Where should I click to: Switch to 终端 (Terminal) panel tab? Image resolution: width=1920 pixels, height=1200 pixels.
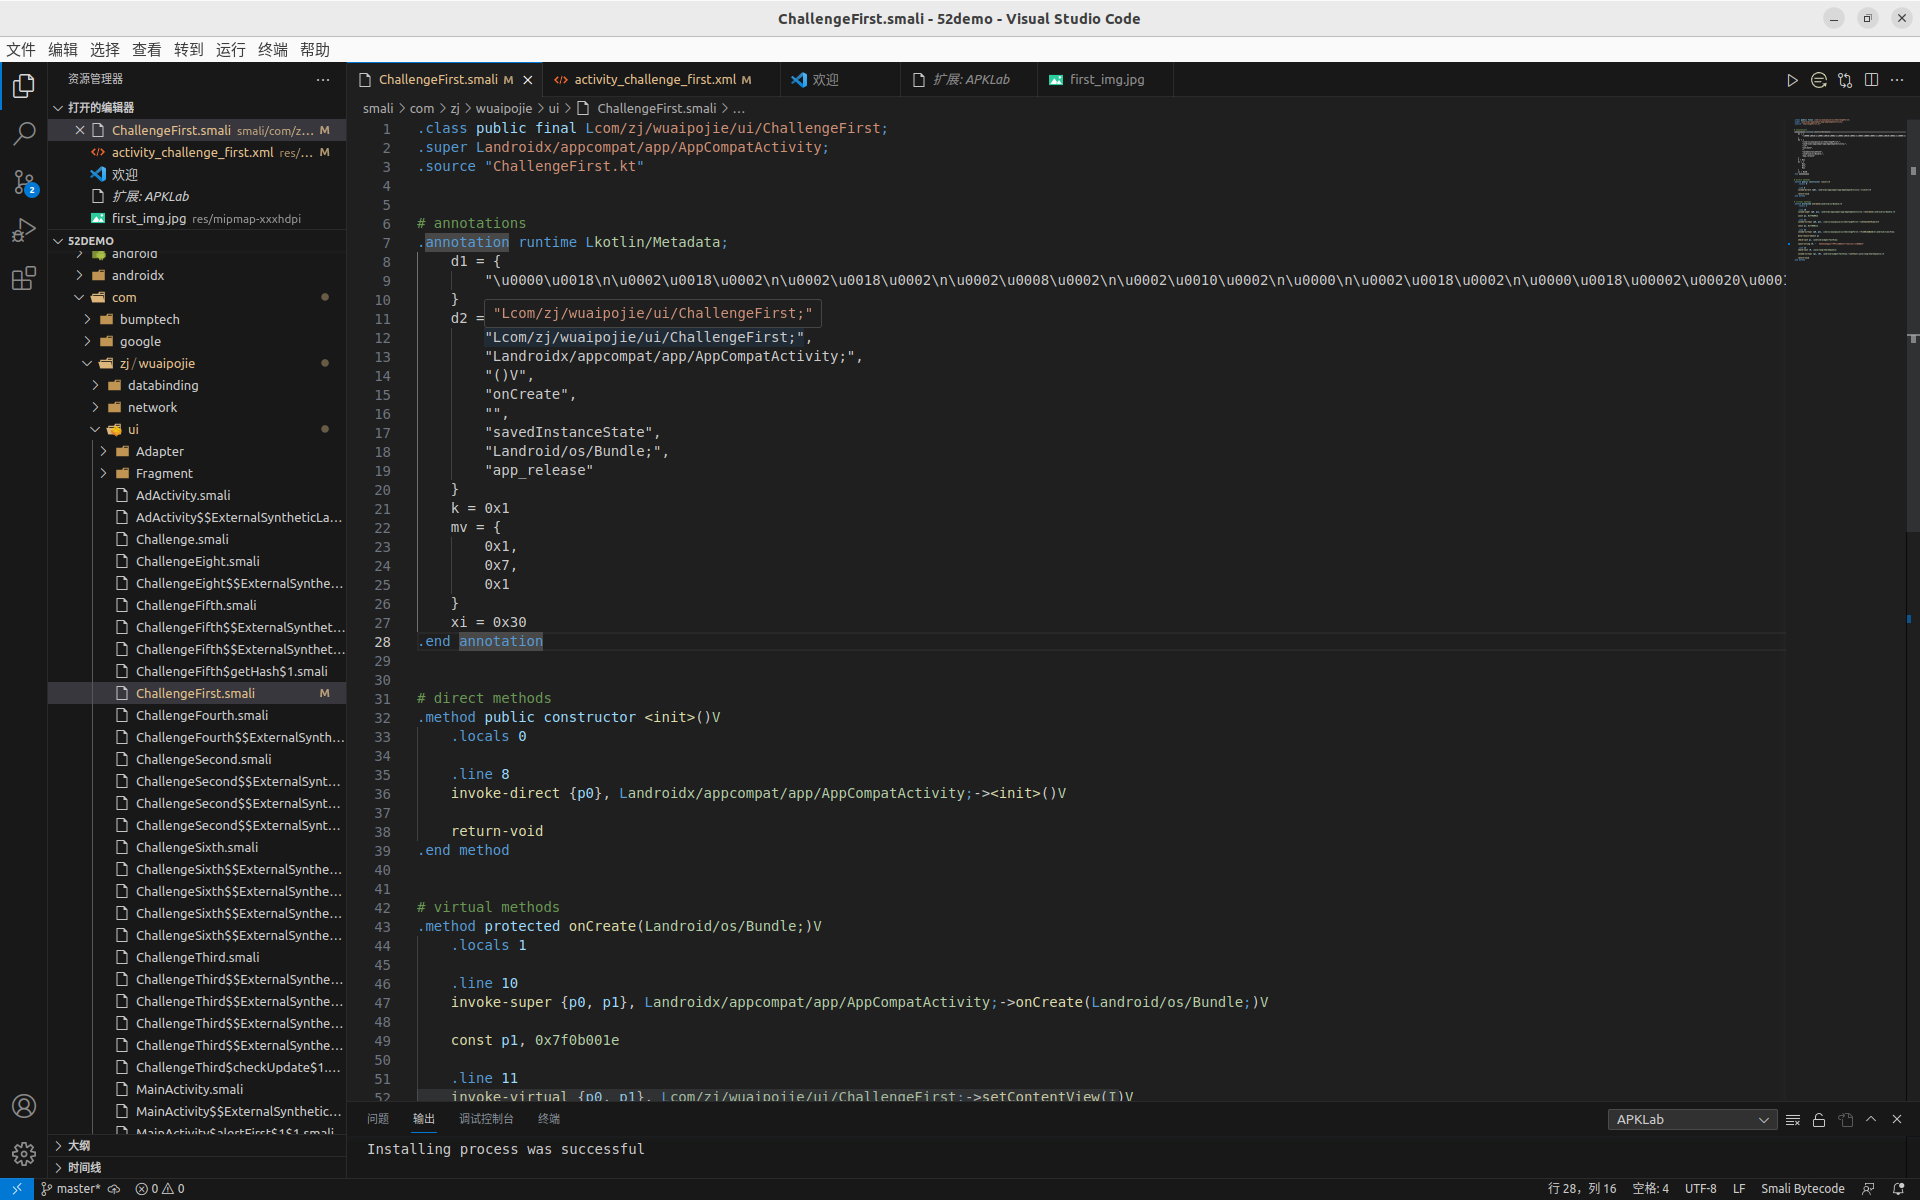(x=549, y=1119)
